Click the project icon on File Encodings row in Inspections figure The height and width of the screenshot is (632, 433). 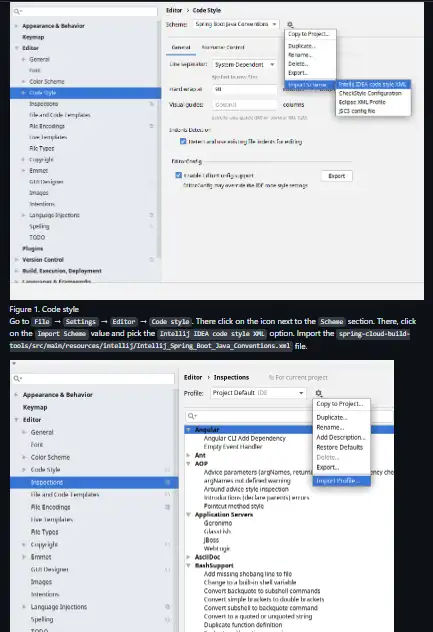[x=167, y=507]
